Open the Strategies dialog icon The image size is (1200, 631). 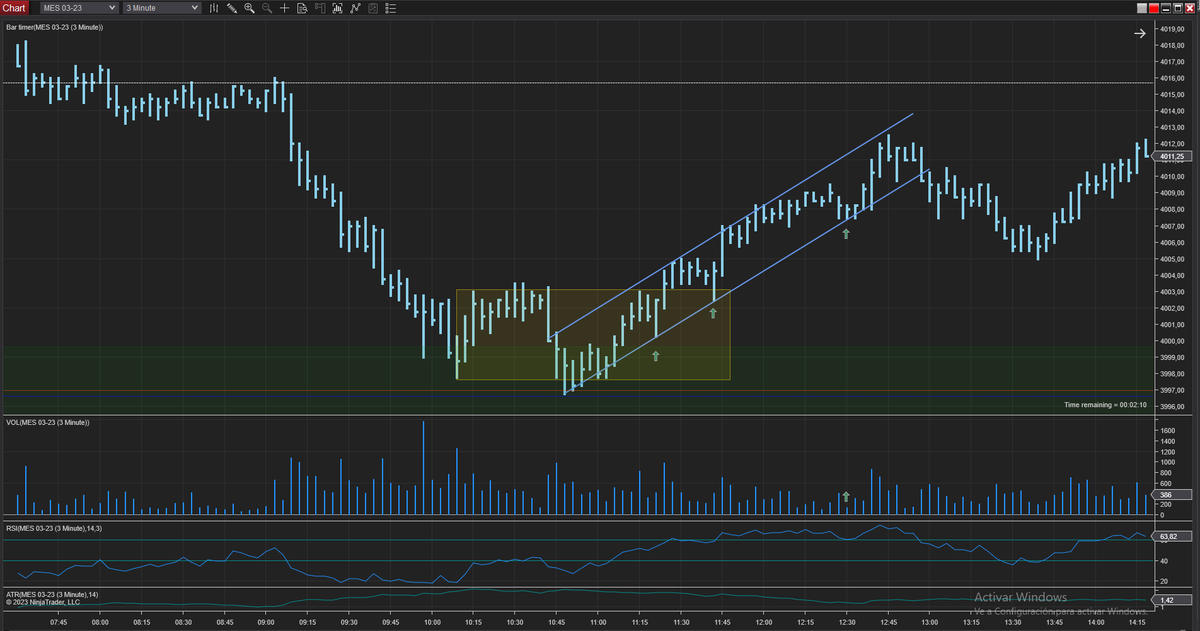(373, 8)
